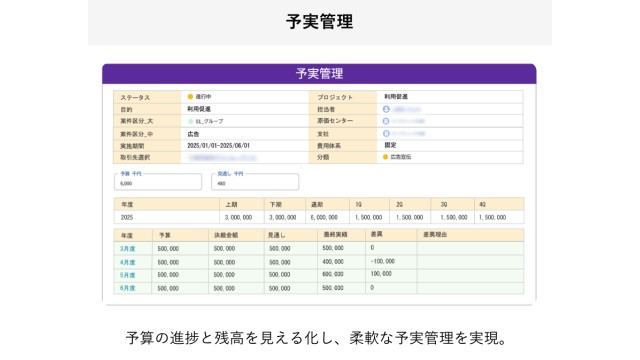Open the 3月度 row link

tap(127, 249)
